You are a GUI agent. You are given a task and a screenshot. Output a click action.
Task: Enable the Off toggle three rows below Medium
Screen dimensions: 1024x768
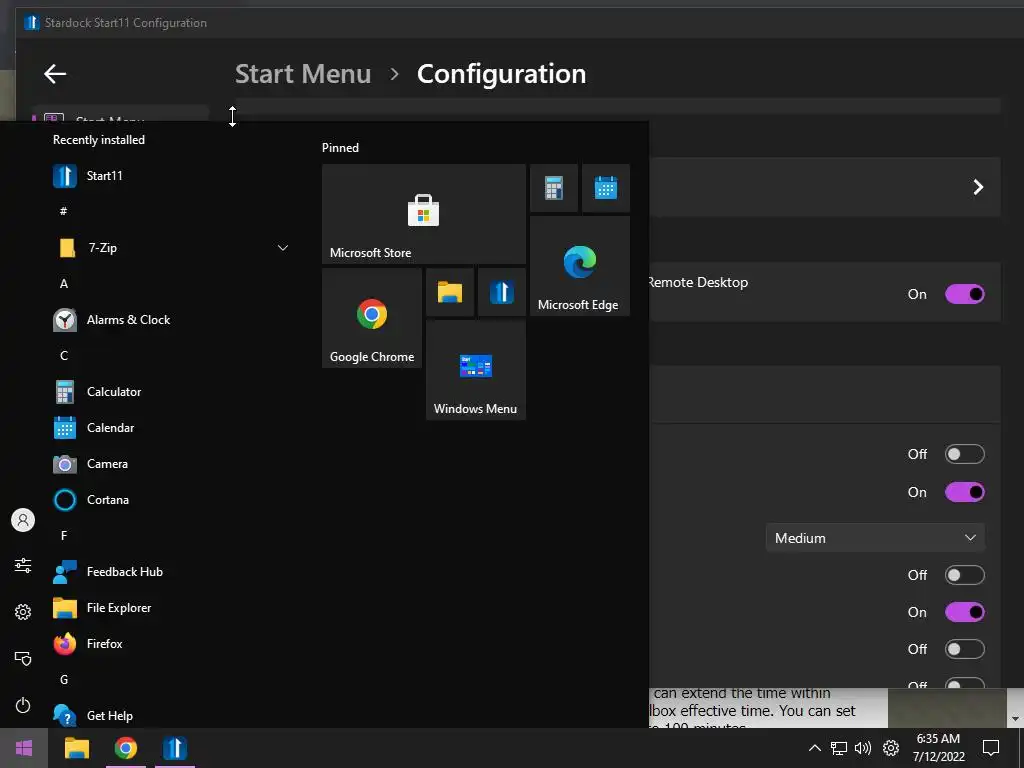[x=965, y=649]
